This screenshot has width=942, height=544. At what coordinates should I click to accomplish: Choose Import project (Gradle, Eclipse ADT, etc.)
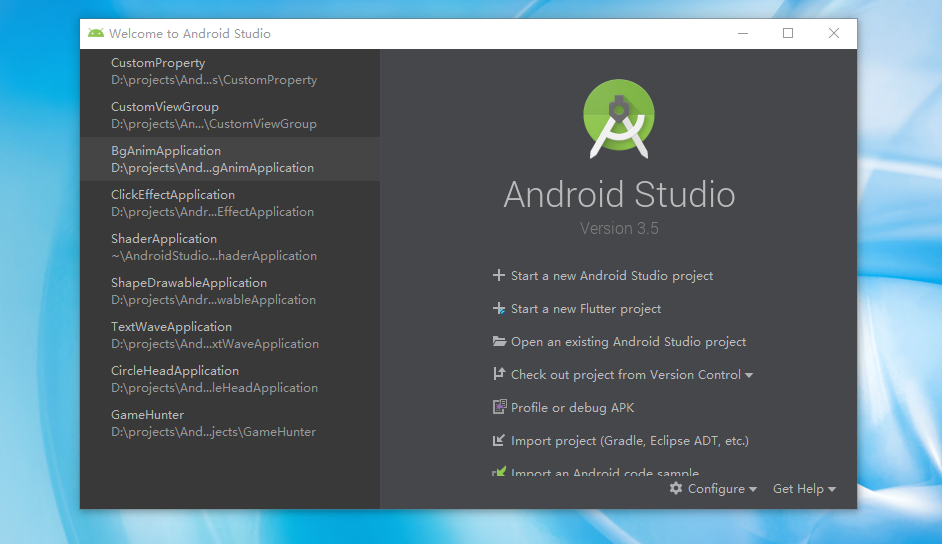point(621,441)
